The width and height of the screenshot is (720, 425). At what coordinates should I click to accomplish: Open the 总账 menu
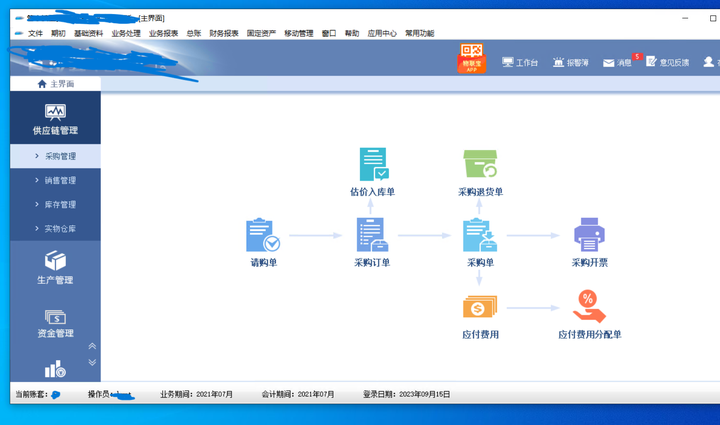(x=194, y=33)
